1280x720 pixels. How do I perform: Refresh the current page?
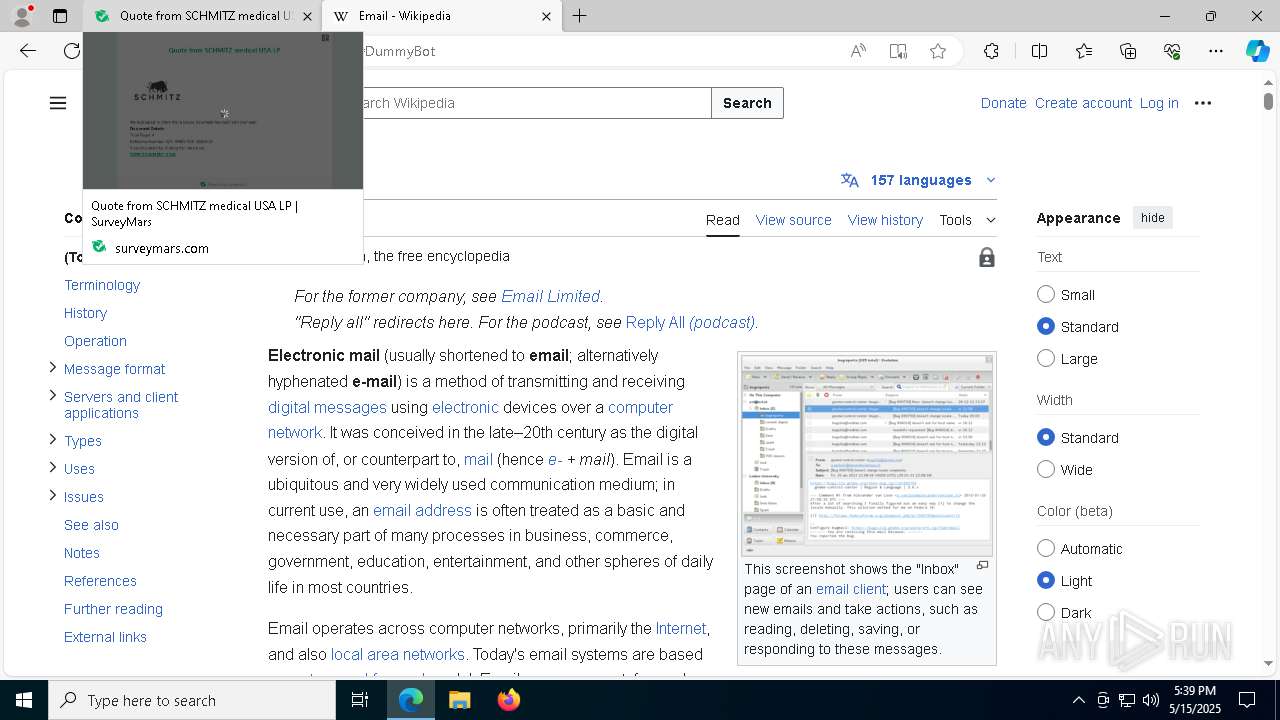tap(72, 51)
